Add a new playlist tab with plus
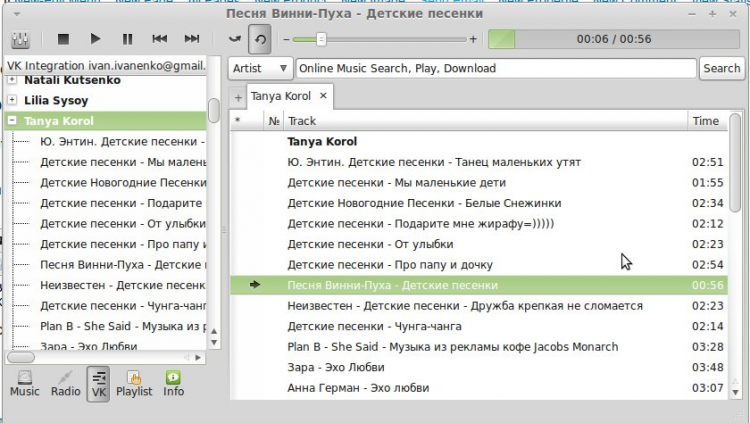 point(237,97)
